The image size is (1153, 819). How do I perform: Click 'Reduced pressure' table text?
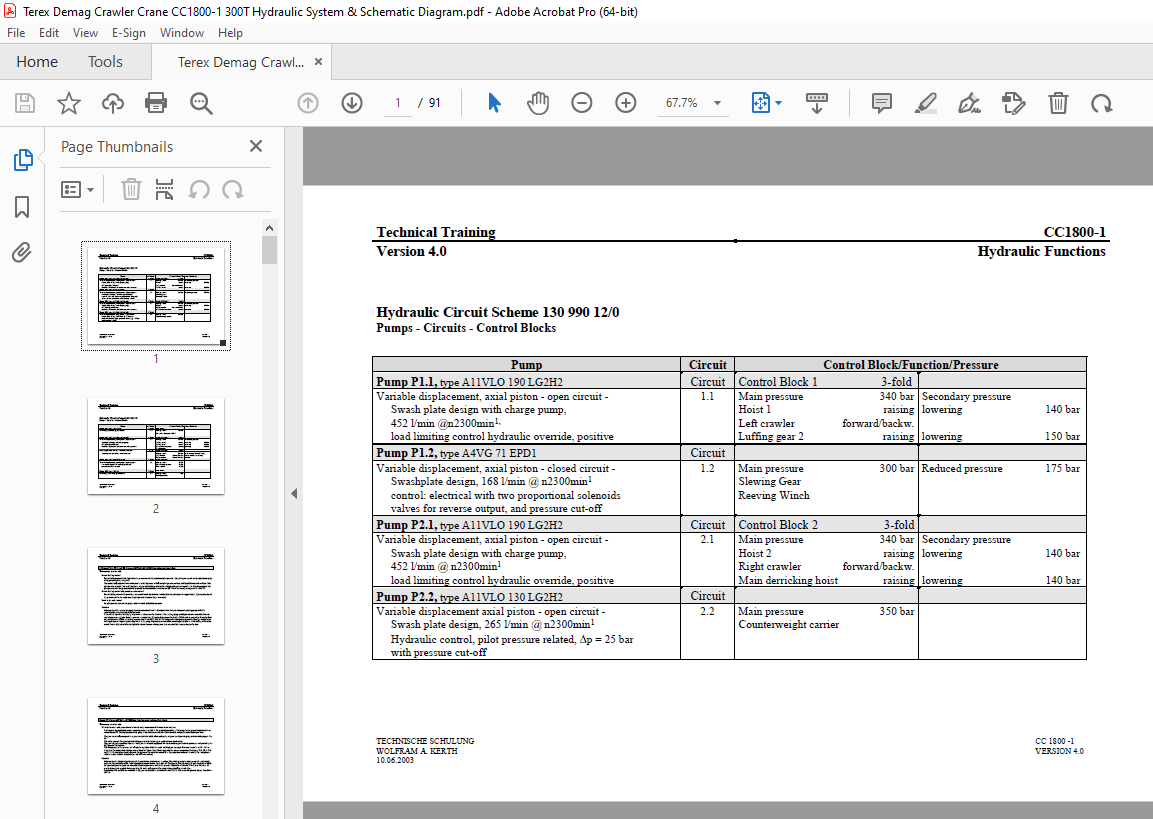[962, 468]
